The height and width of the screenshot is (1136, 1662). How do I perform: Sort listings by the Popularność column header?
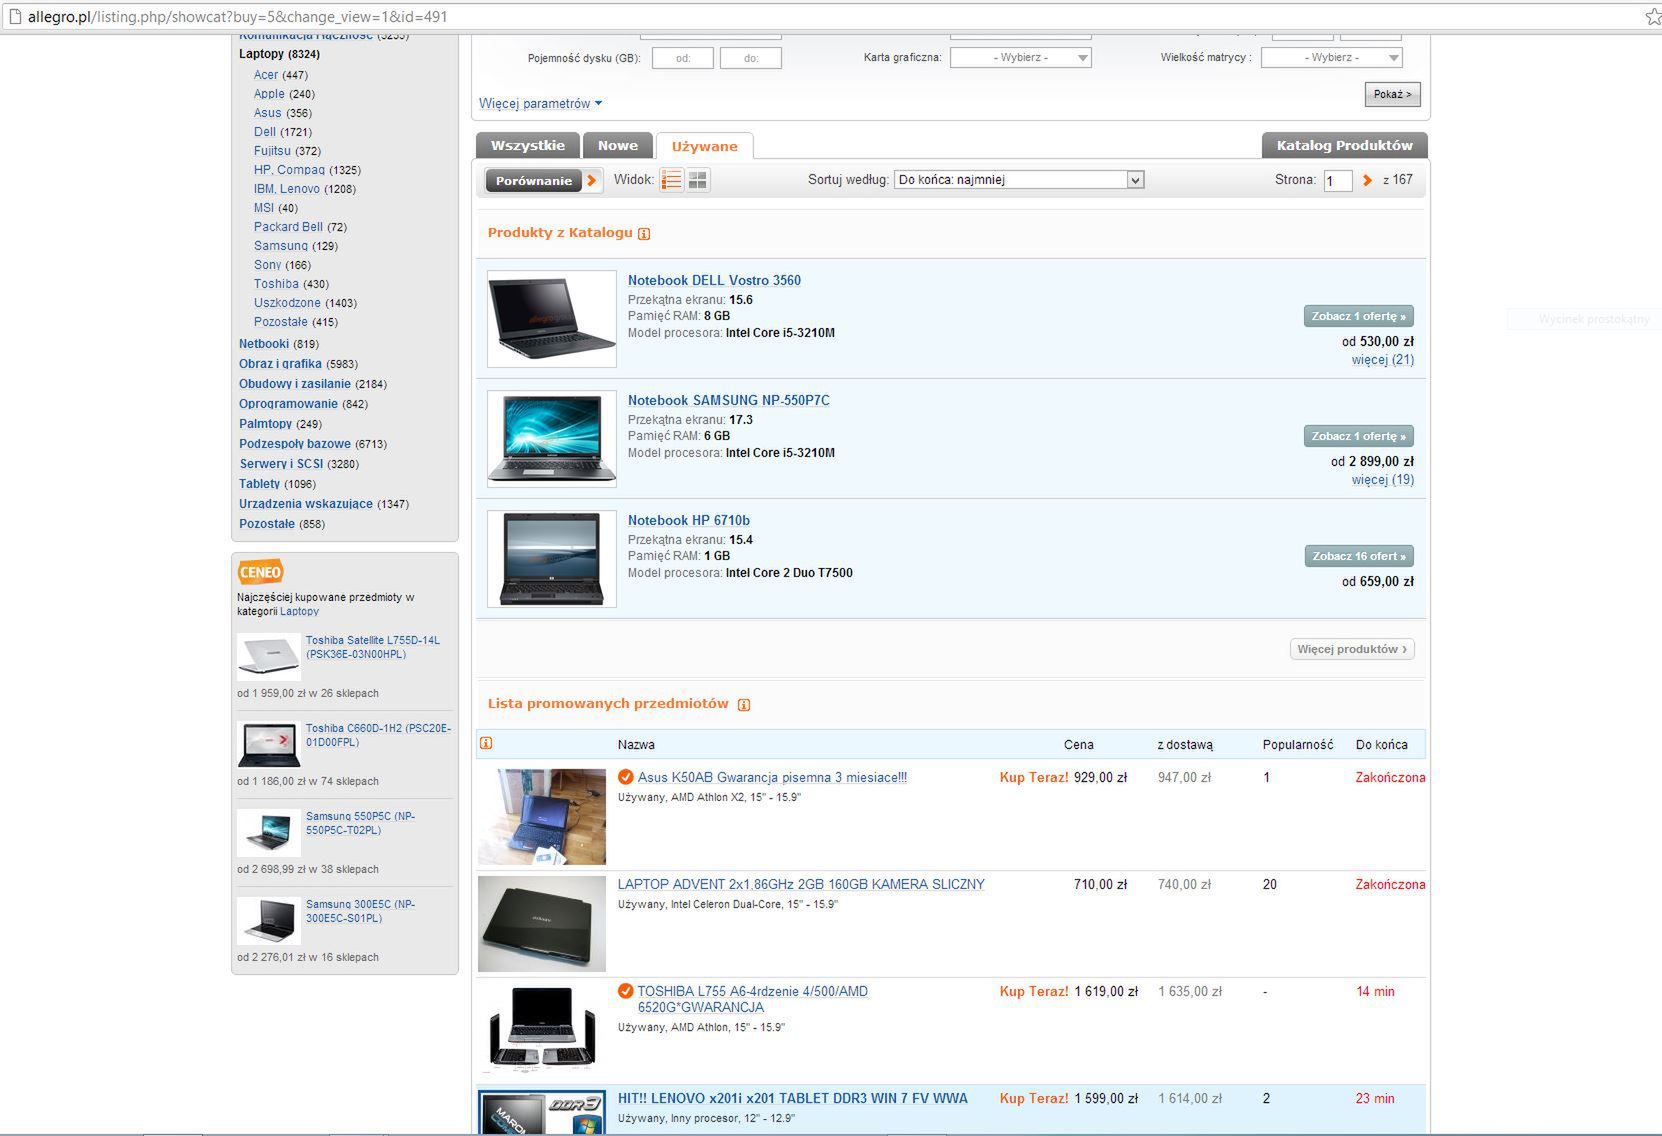1298,745
